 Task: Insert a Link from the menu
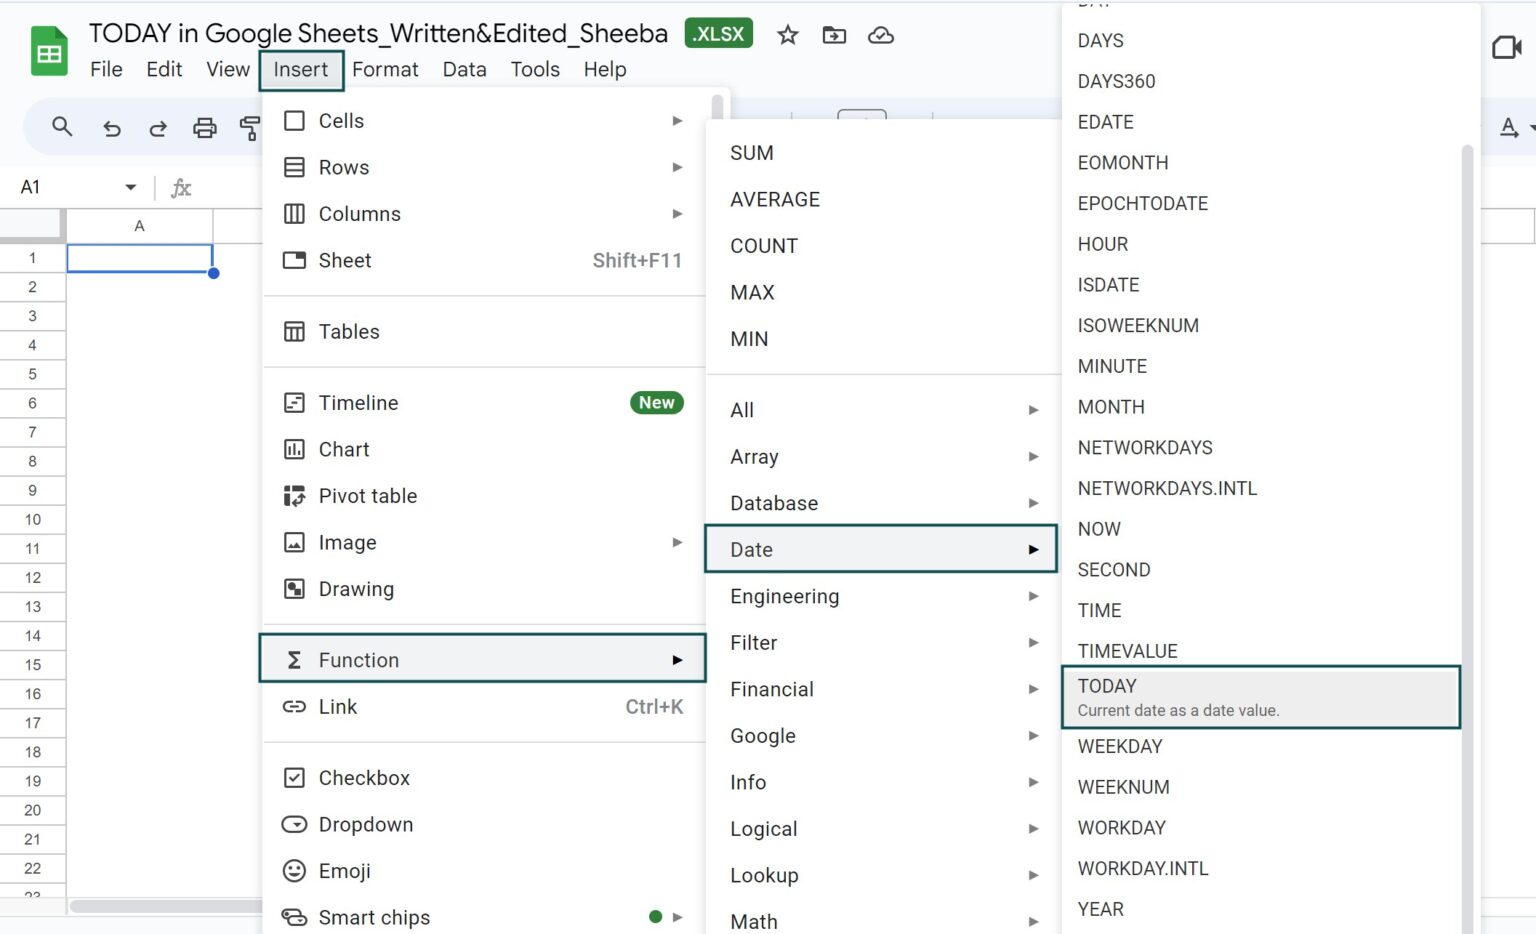(x=482, y=707)
